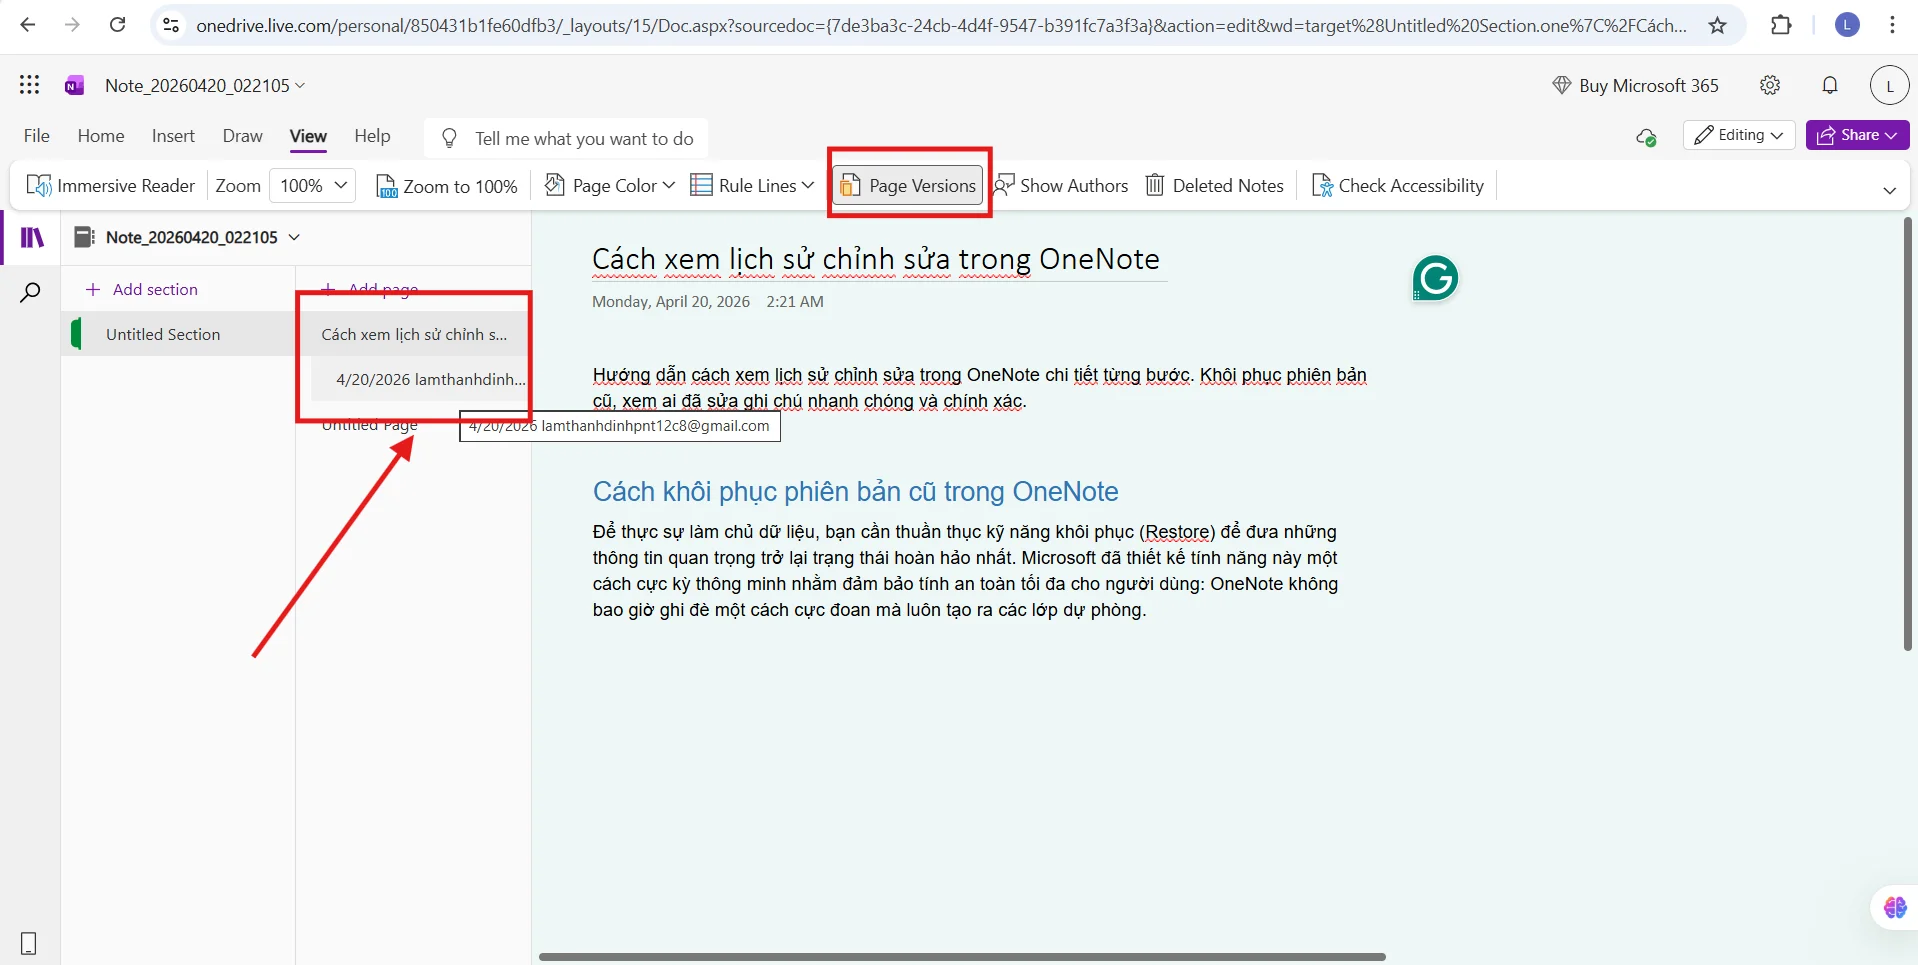
Task: Open browser extensions puzzle icon
Action: coord(1781,25)
